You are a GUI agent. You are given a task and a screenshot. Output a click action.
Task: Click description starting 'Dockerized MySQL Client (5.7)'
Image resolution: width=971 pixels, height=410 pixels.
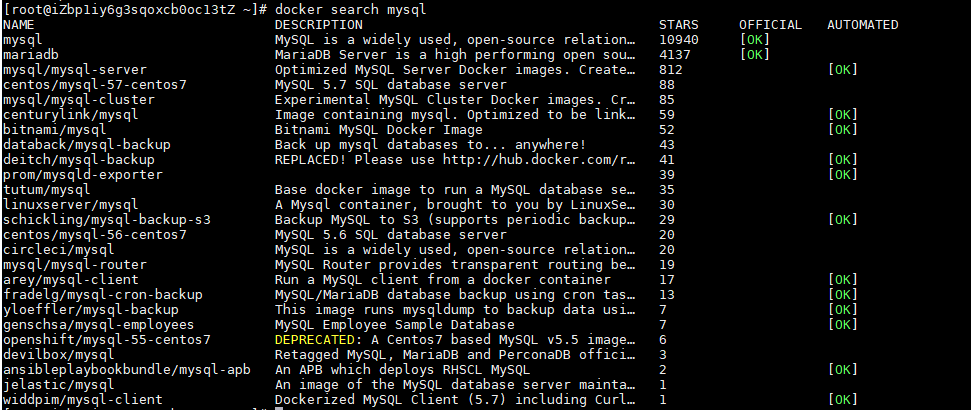[455, 399]
